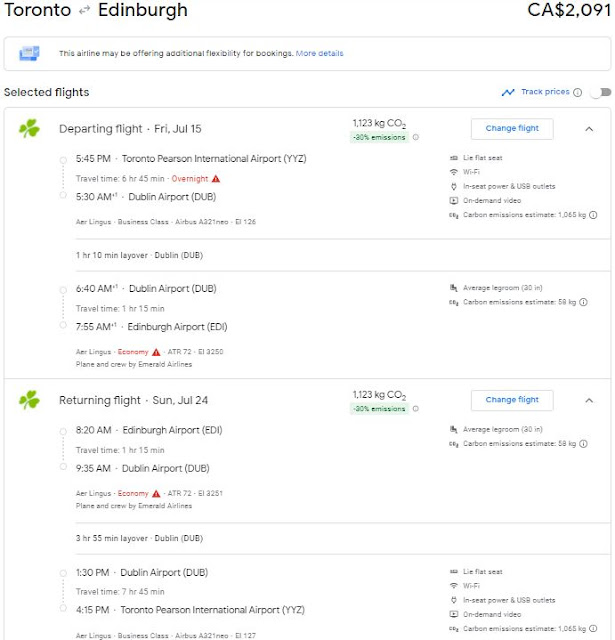Collapse the Returning flight details
This screenshot has height=640, width=615.
589,400
